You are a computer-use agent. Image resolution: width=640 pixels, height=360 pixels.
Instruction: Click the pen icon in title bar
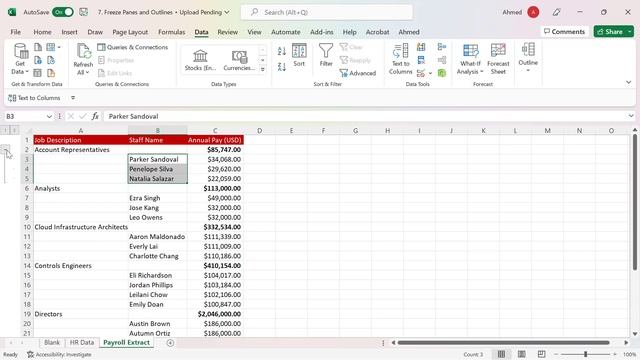556,12
